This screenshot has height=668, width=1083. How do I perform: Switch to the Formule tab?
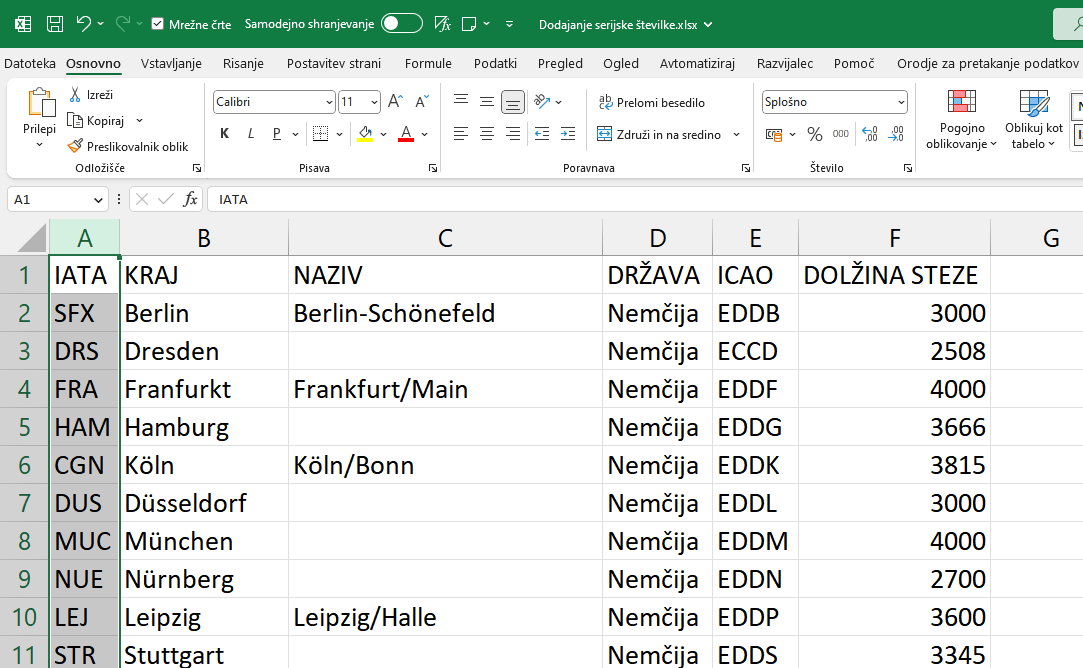[428, 64]
